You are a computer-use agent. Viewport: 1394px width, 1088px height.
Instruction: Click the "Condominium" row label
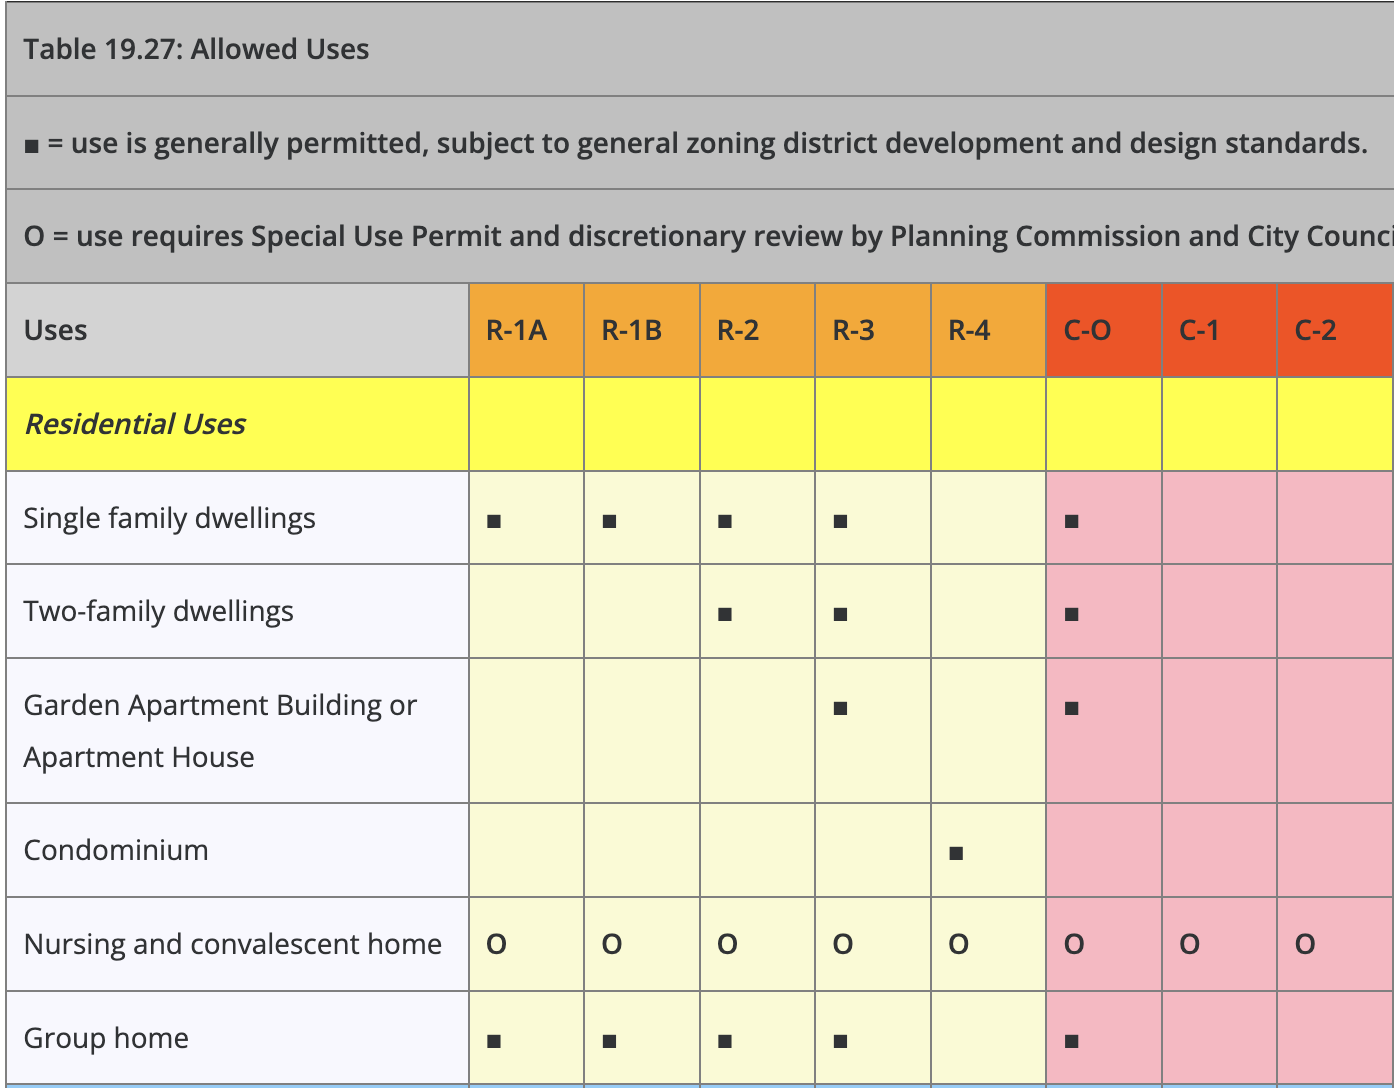tap(116, 850)
